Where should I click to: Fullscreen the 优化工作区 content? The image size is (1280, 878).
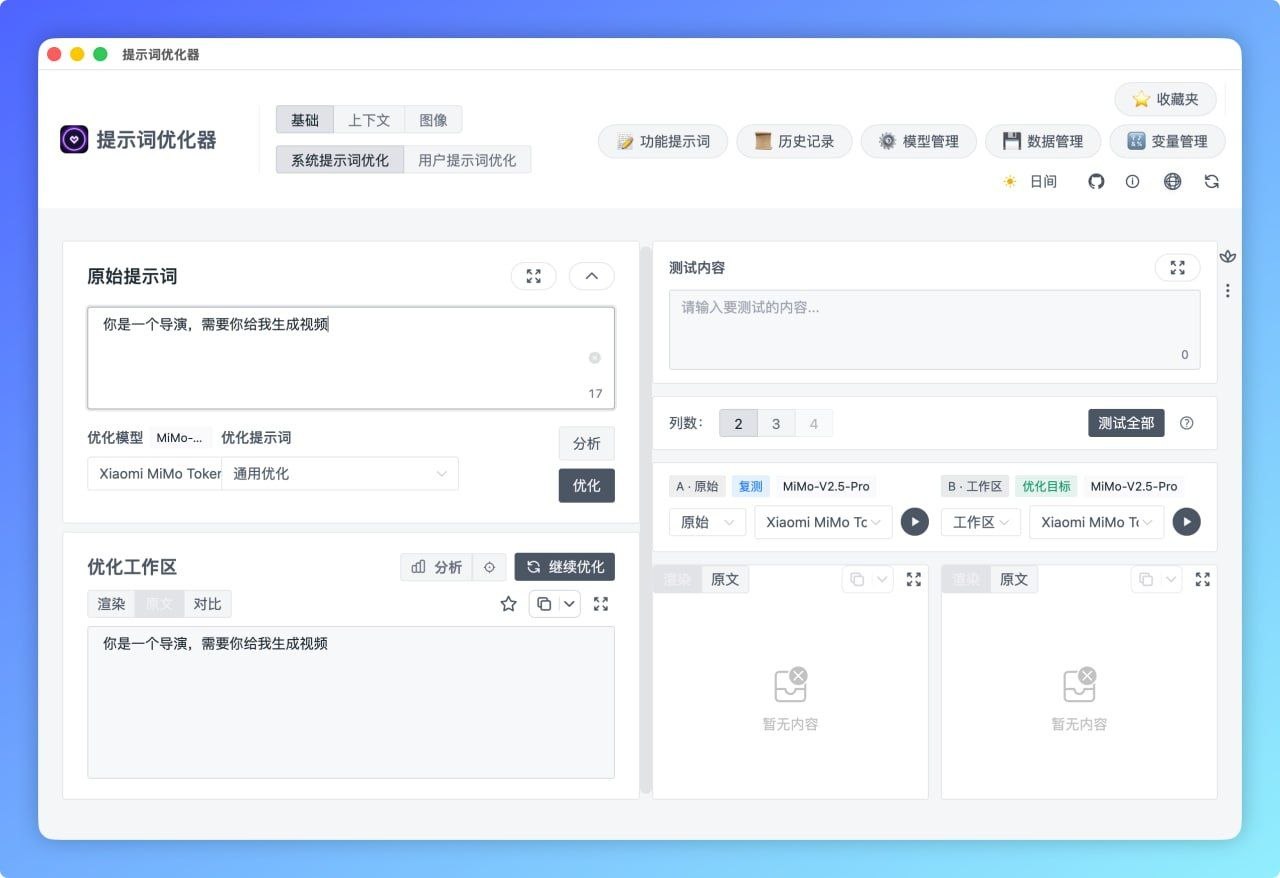tap(600, 604)
